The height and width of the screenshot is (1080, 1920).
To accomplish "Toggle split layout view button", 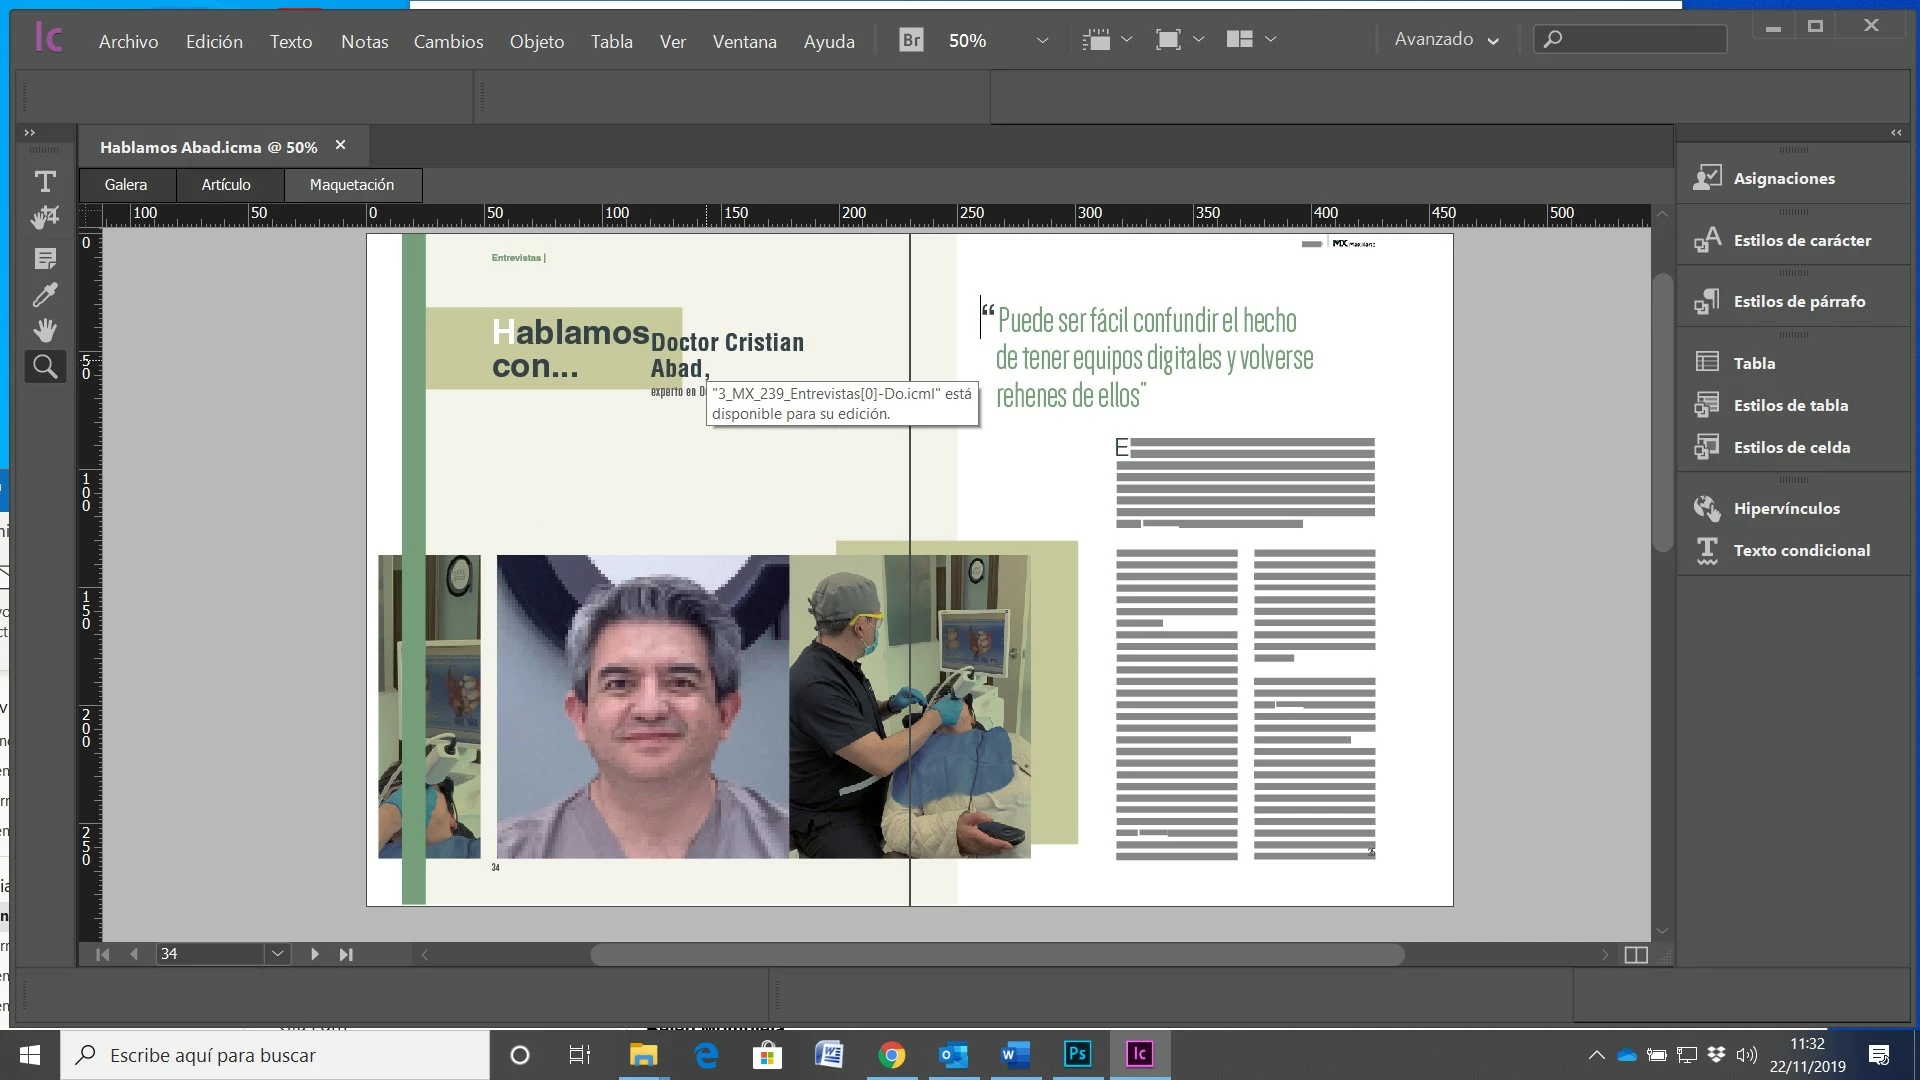I will click(x=1636, y=955).
